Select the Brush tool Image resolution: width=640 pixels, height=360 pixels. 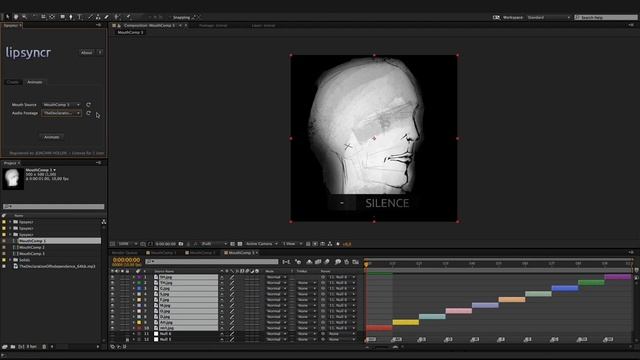[90, 17]
